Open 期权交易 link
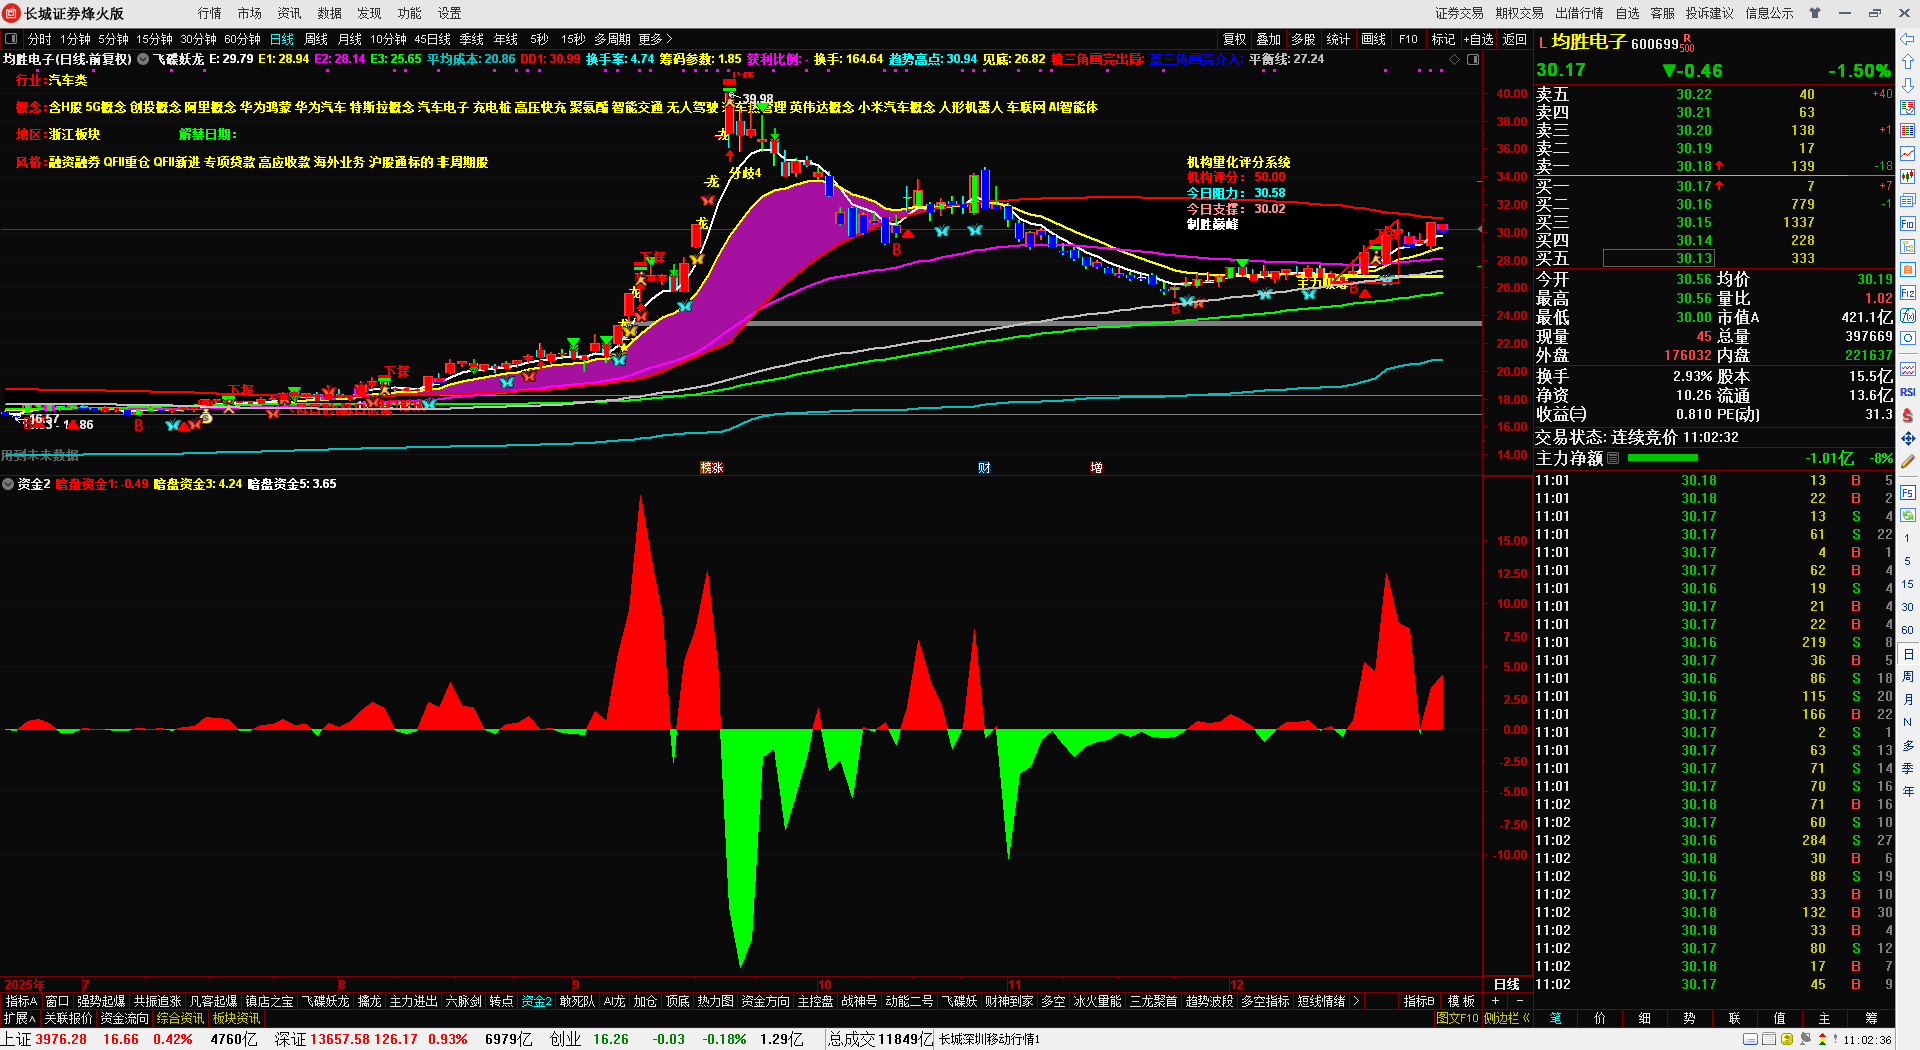The image size is (1920, 1050). pyautogui.click(x=1520, y=13)
